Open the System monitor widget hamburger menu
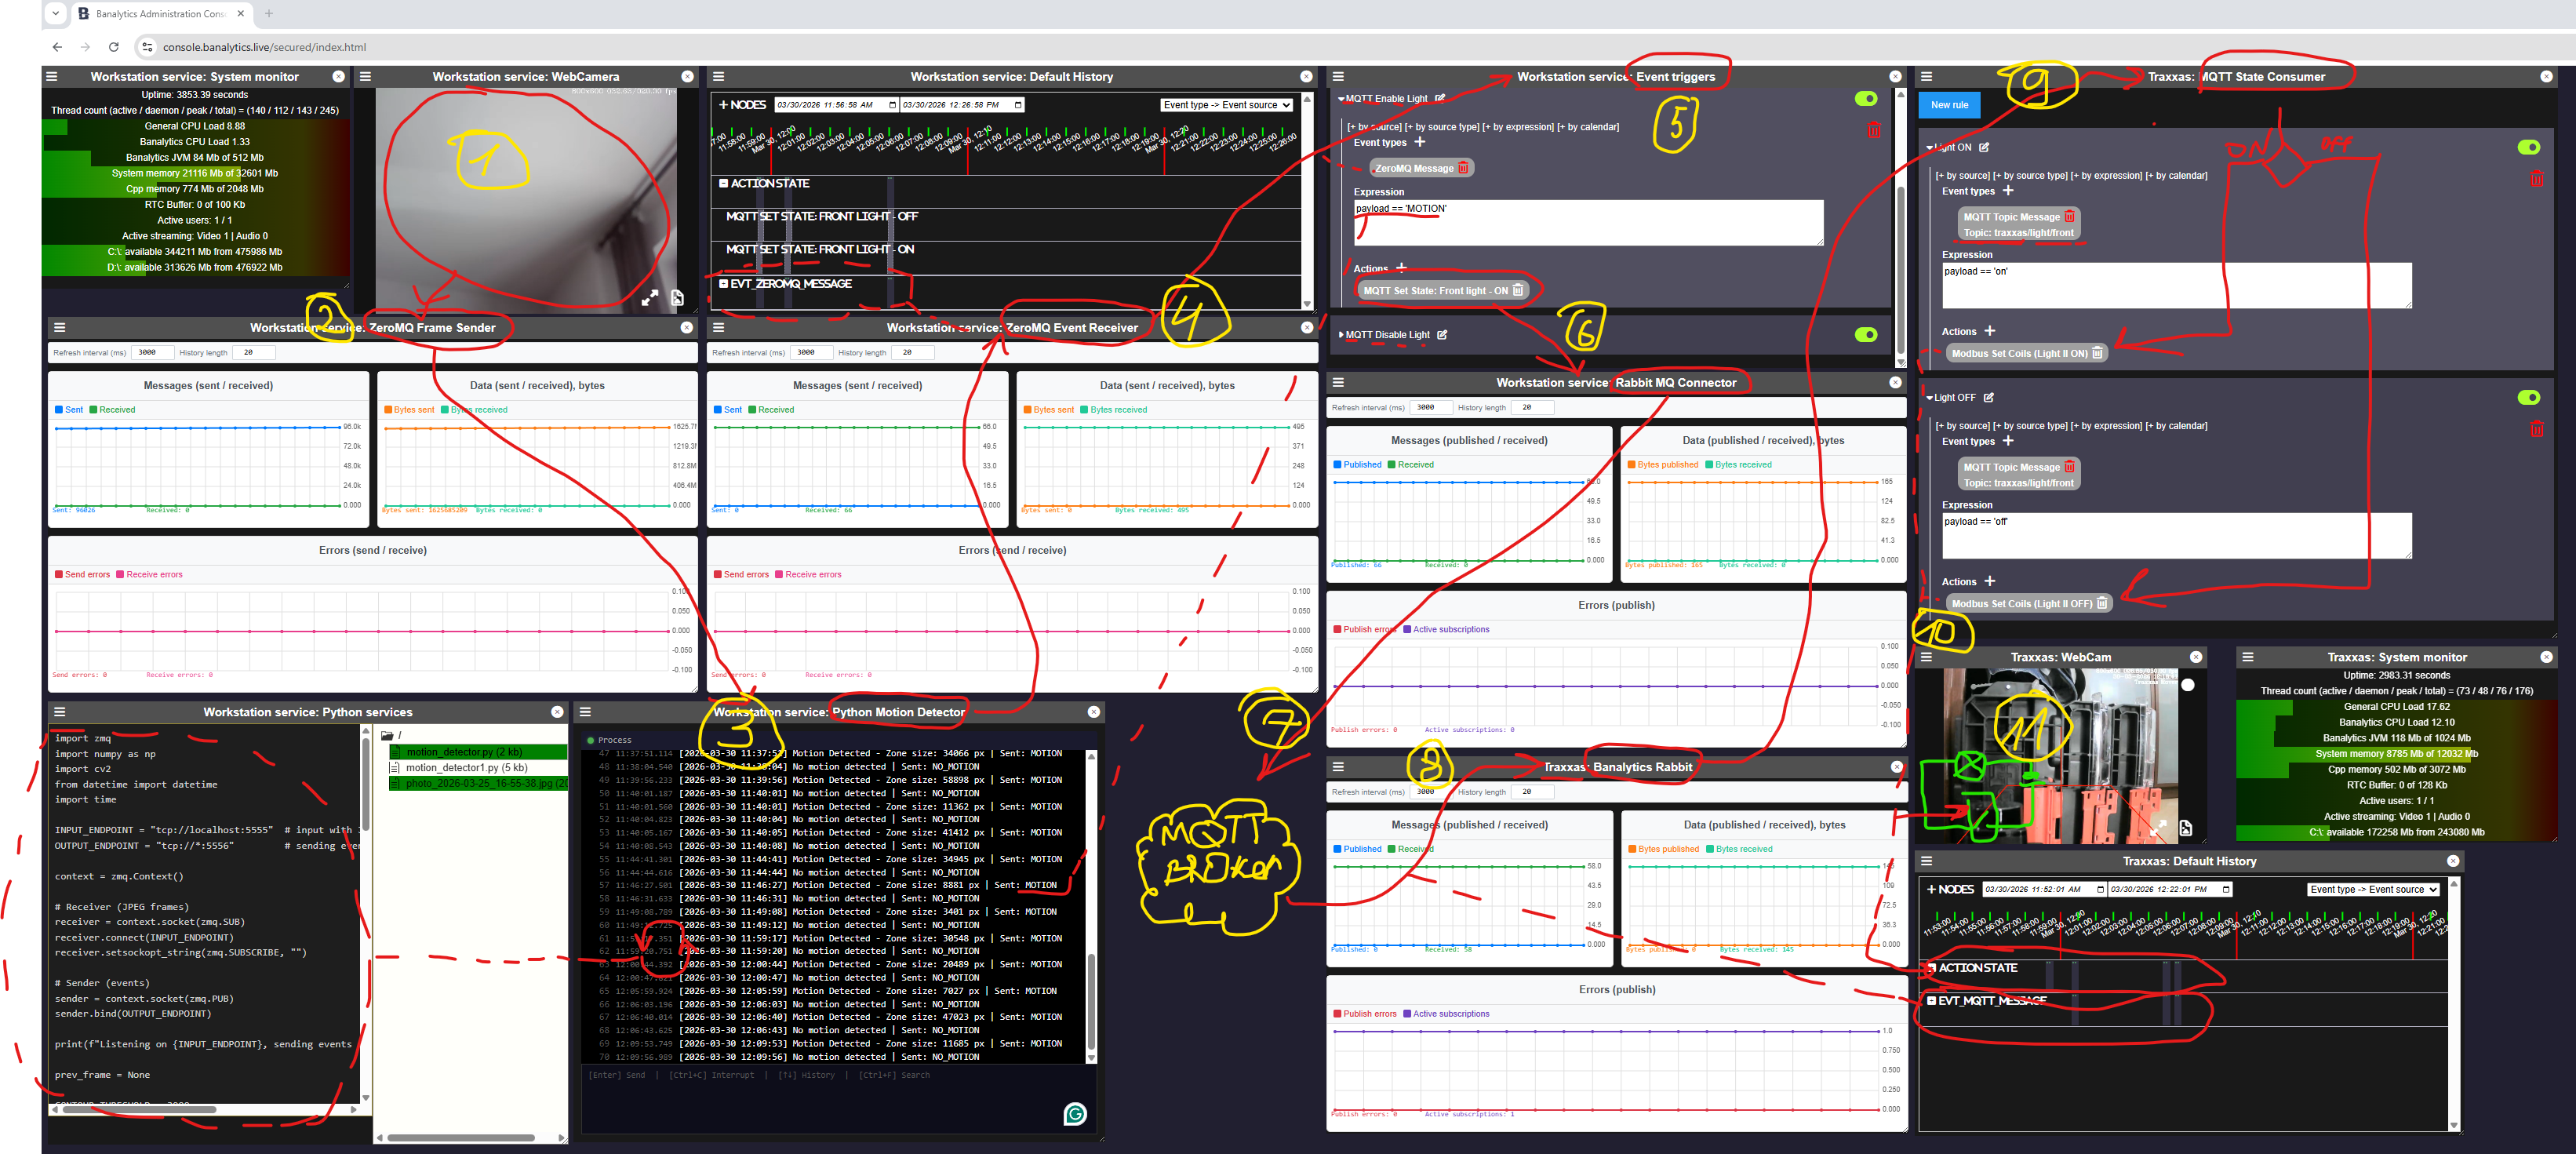 [x=52, y=77]
